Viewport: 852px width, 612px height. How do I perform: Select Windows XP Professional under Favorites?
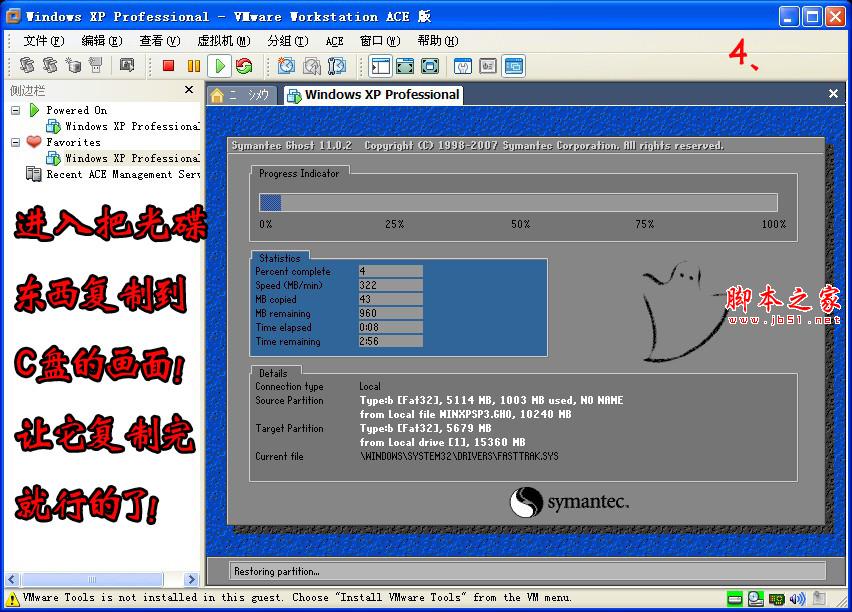123,158
